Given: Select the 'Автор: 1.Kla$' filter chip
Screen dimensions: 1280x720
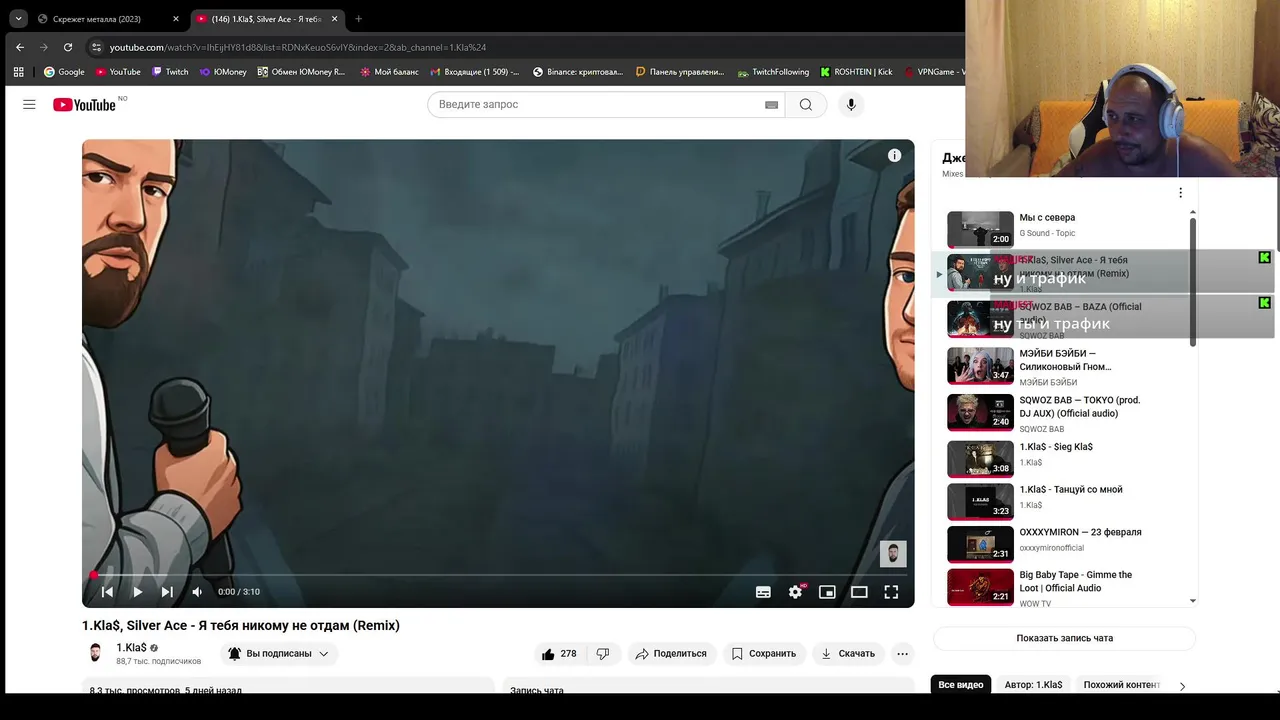Looking at the screenshot, I should (x=1034, y=685).
